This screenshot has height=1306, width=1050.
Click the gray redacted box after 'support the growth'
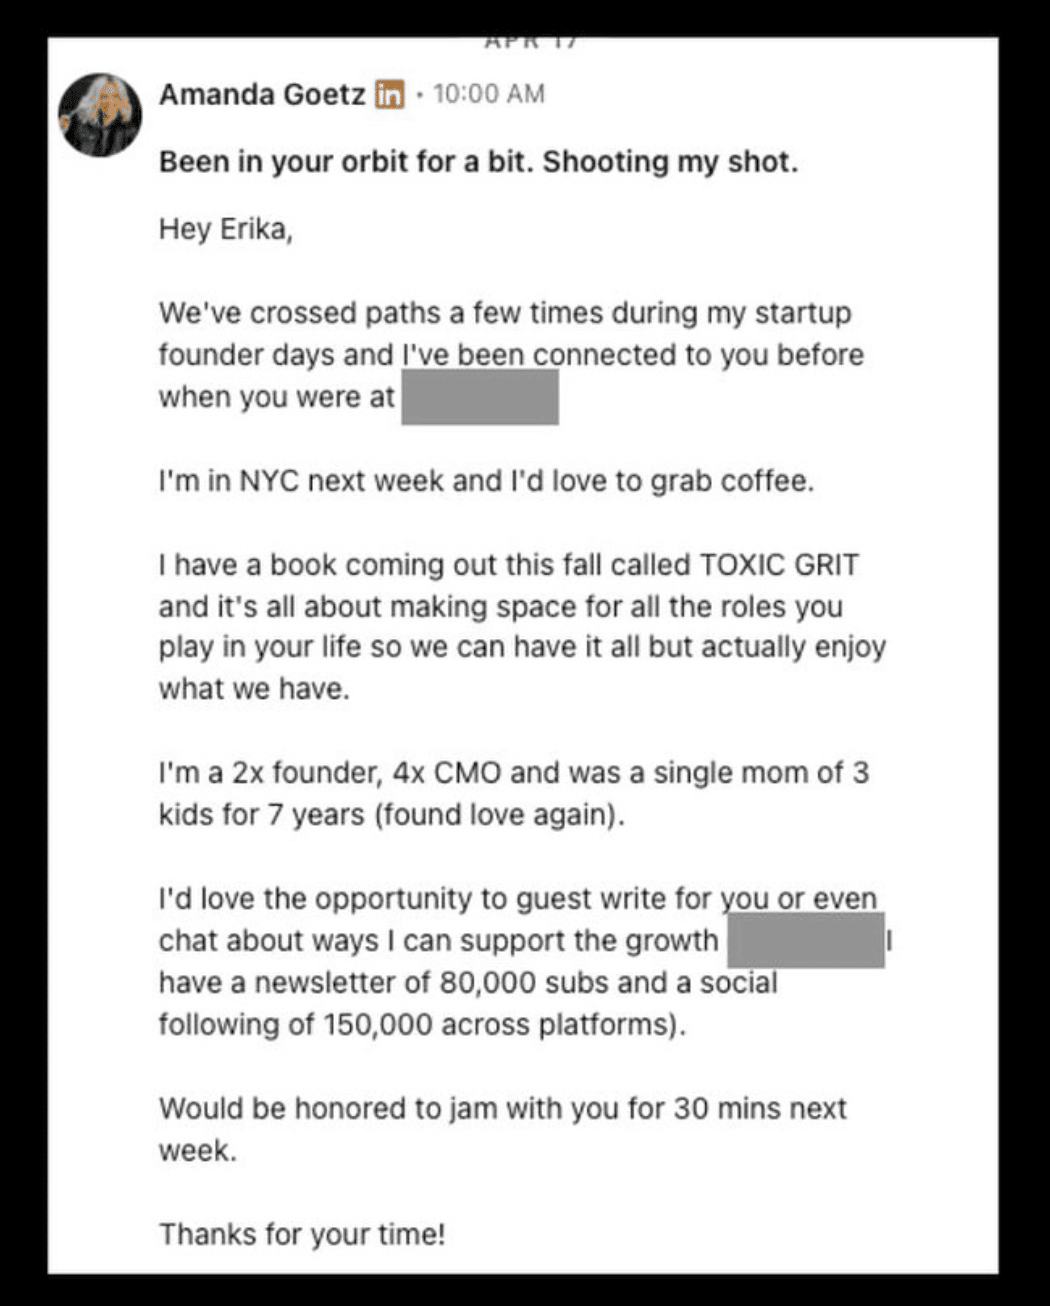[805, 939]
